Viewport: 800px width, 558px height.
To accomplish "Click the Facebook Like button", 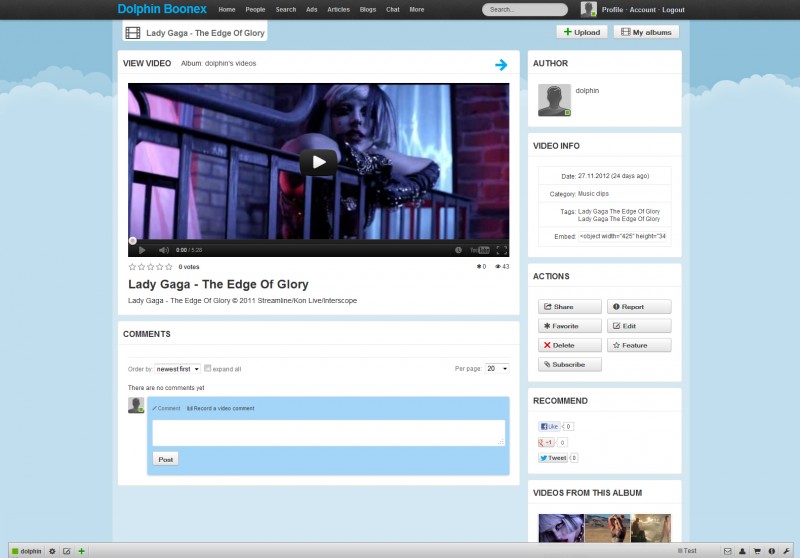I will coord(549,426).
